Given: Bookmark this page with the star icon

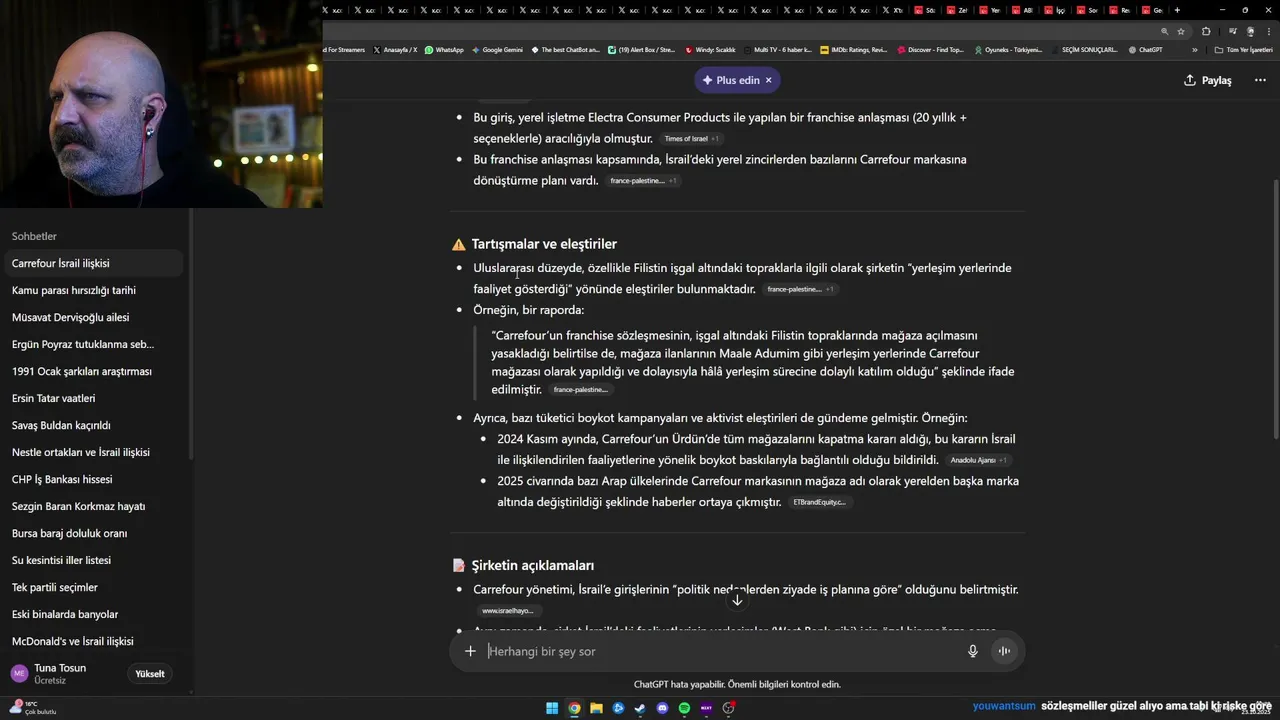Looking at the screenshot, I should pos(1181,31).
